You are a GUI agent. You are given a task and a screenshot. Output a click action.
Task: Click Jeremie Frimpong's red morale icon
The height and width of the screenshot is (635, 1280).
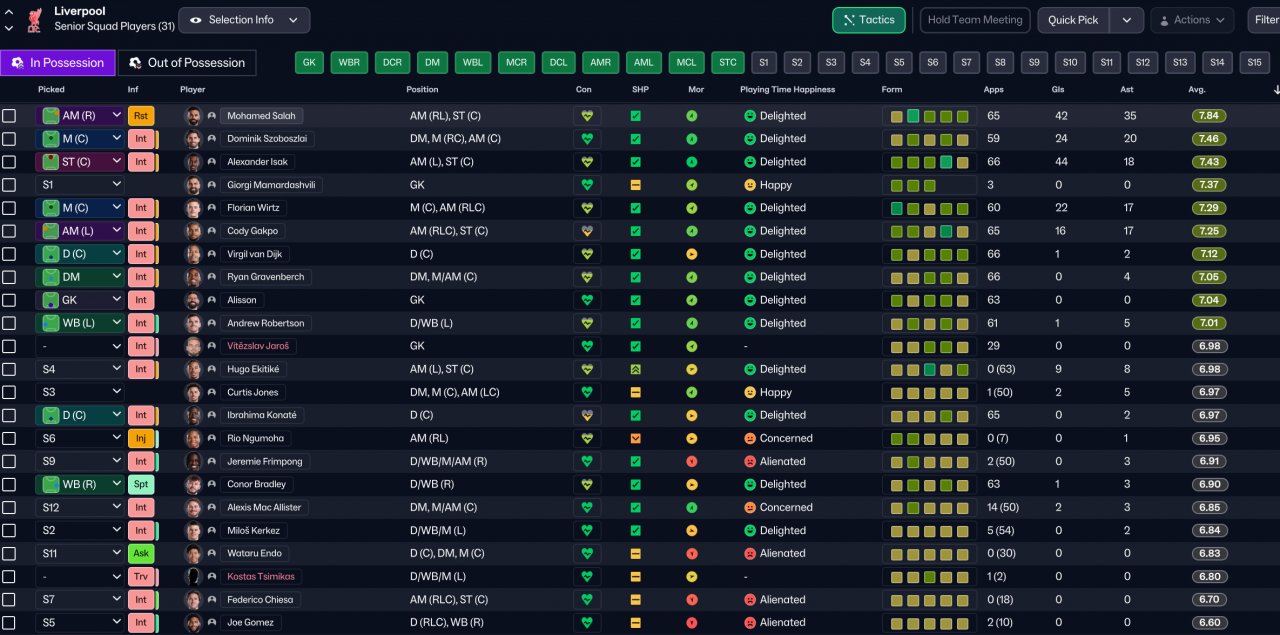[x=692, y=461]
